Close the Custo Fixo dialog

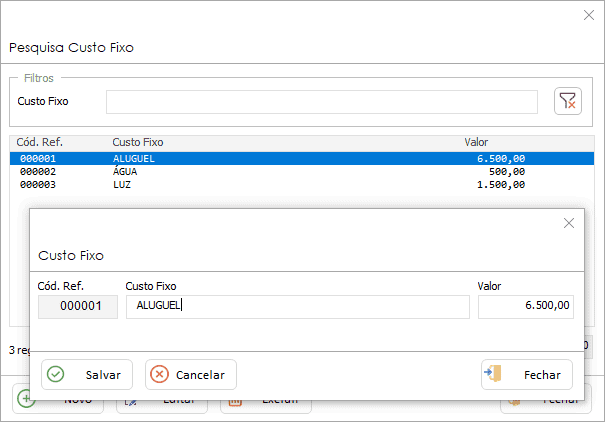pyautogui.click(x=569, y=223)
